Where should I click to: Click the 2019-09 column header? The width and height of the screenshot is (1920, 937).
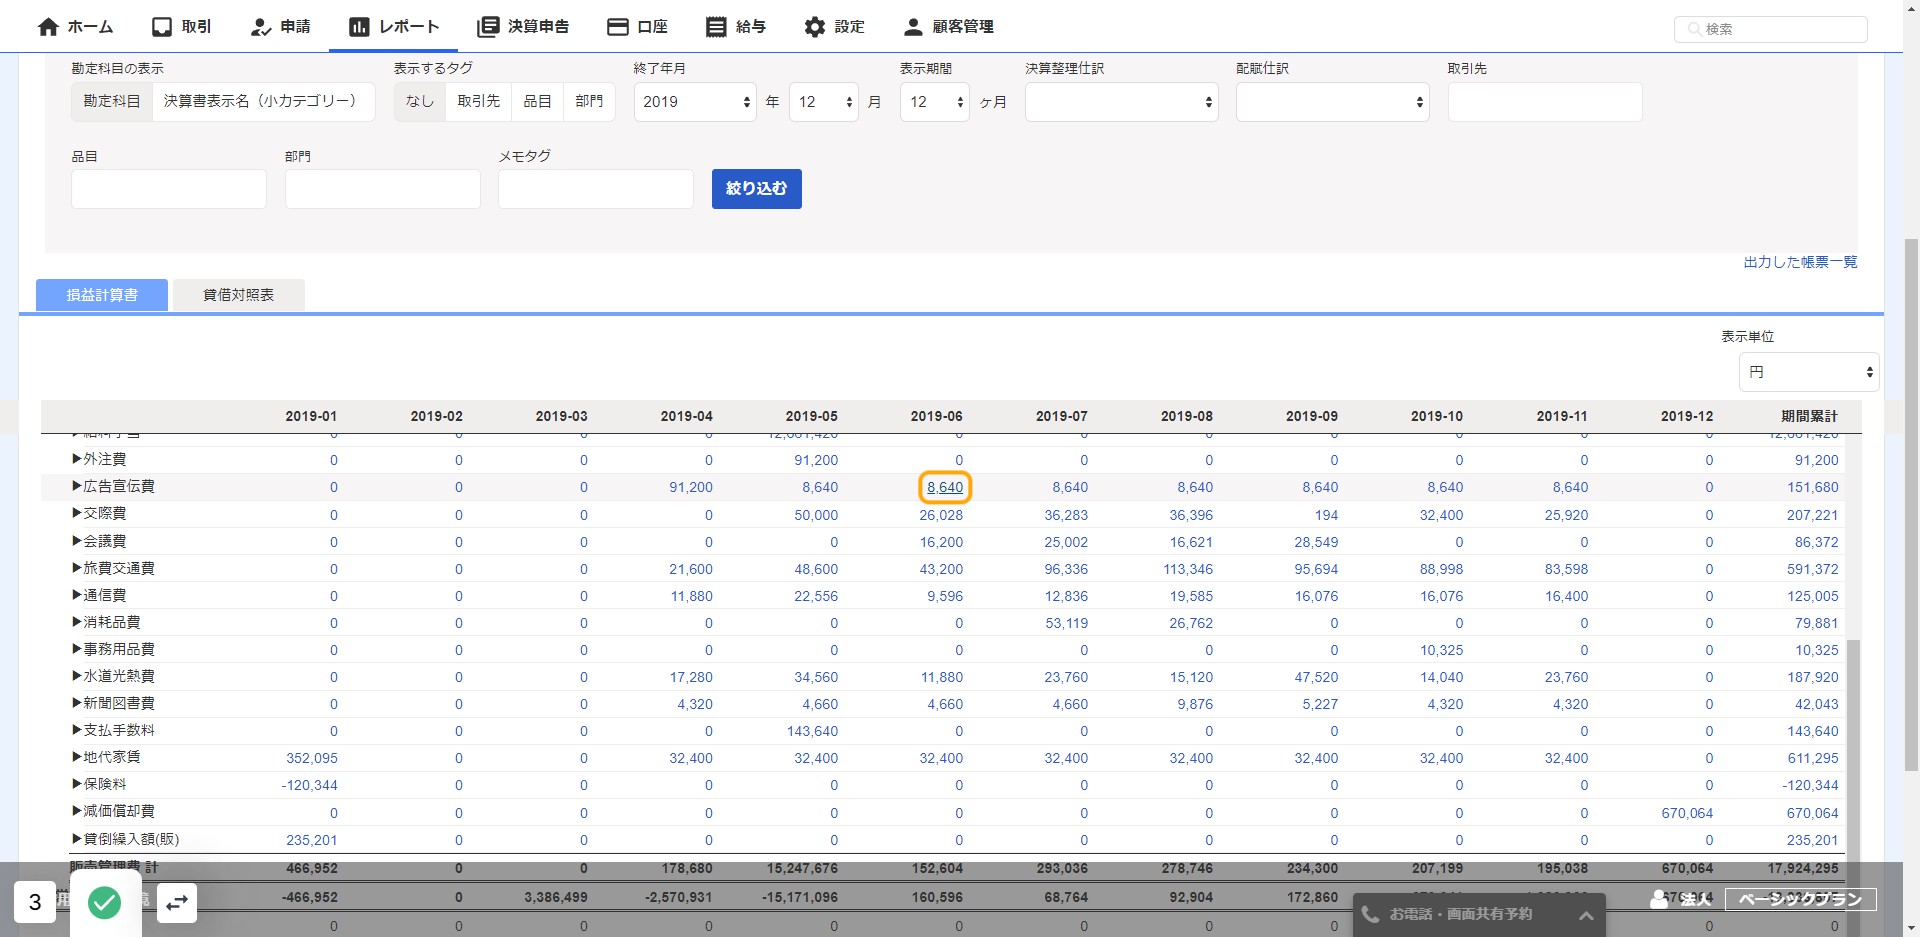click(x=1312, y=416)
